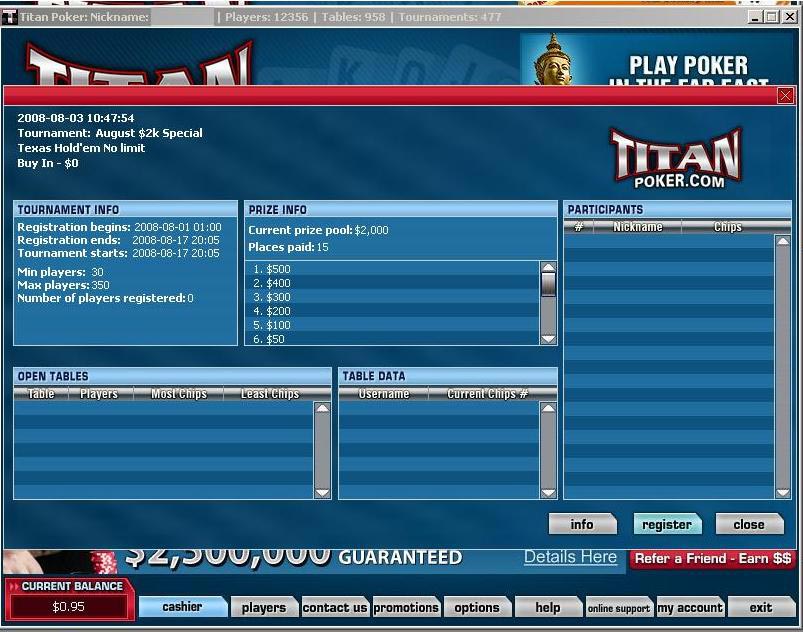Click the Number of players registered text
Image resolution: width=803 pixels, height=632 pixels.
click(x=105, y=298)
